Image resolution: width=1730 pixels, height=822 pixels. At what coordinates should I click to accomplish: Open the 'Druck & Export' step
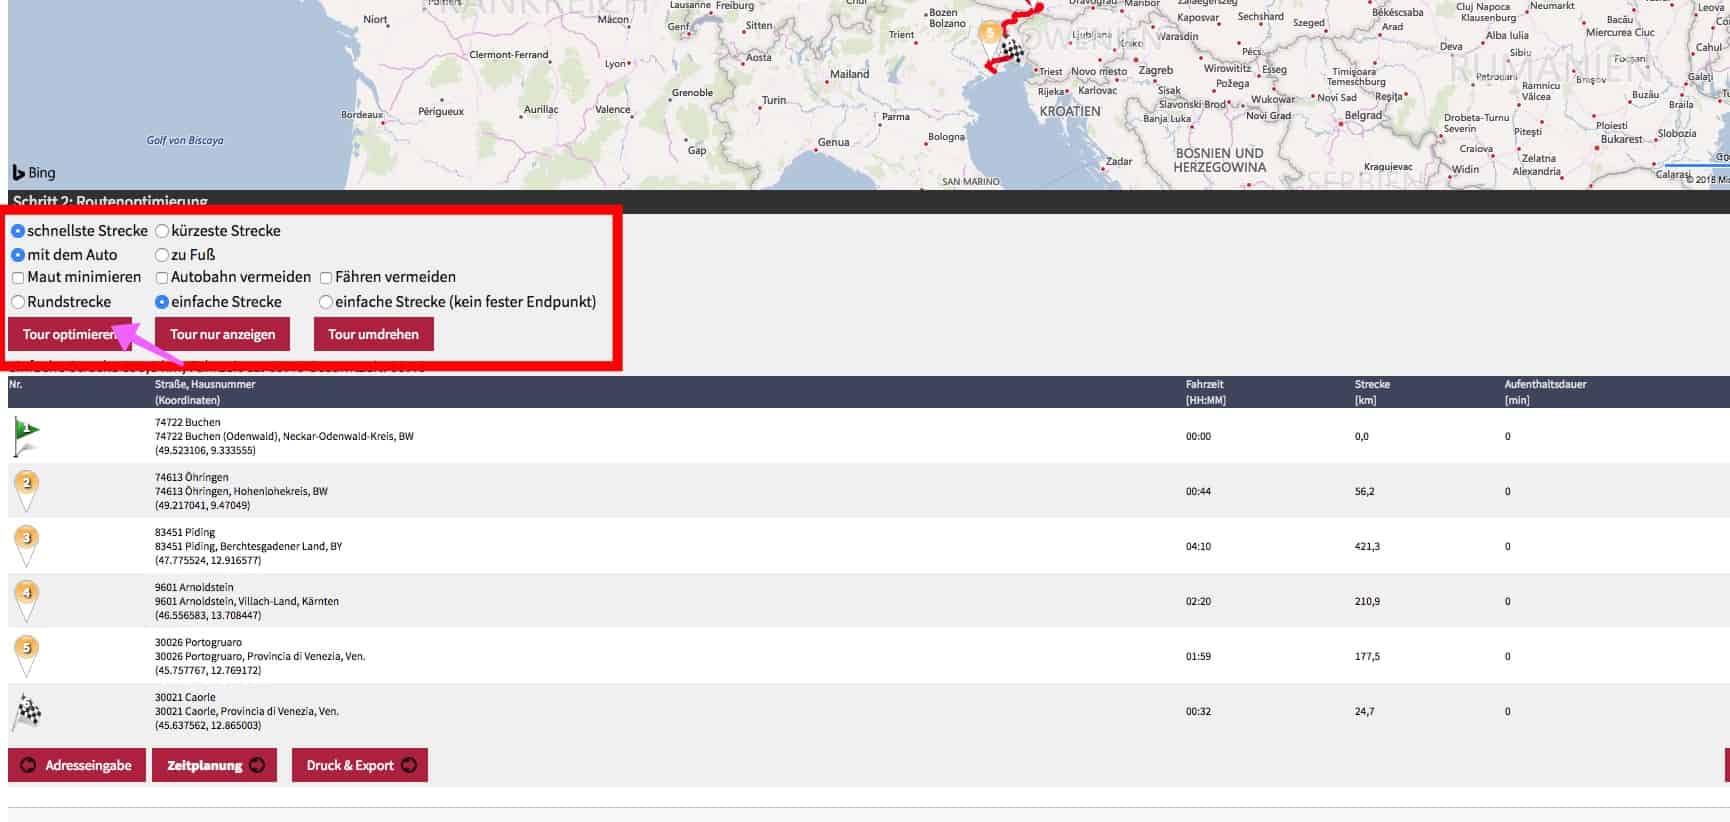tap(359, 765)
